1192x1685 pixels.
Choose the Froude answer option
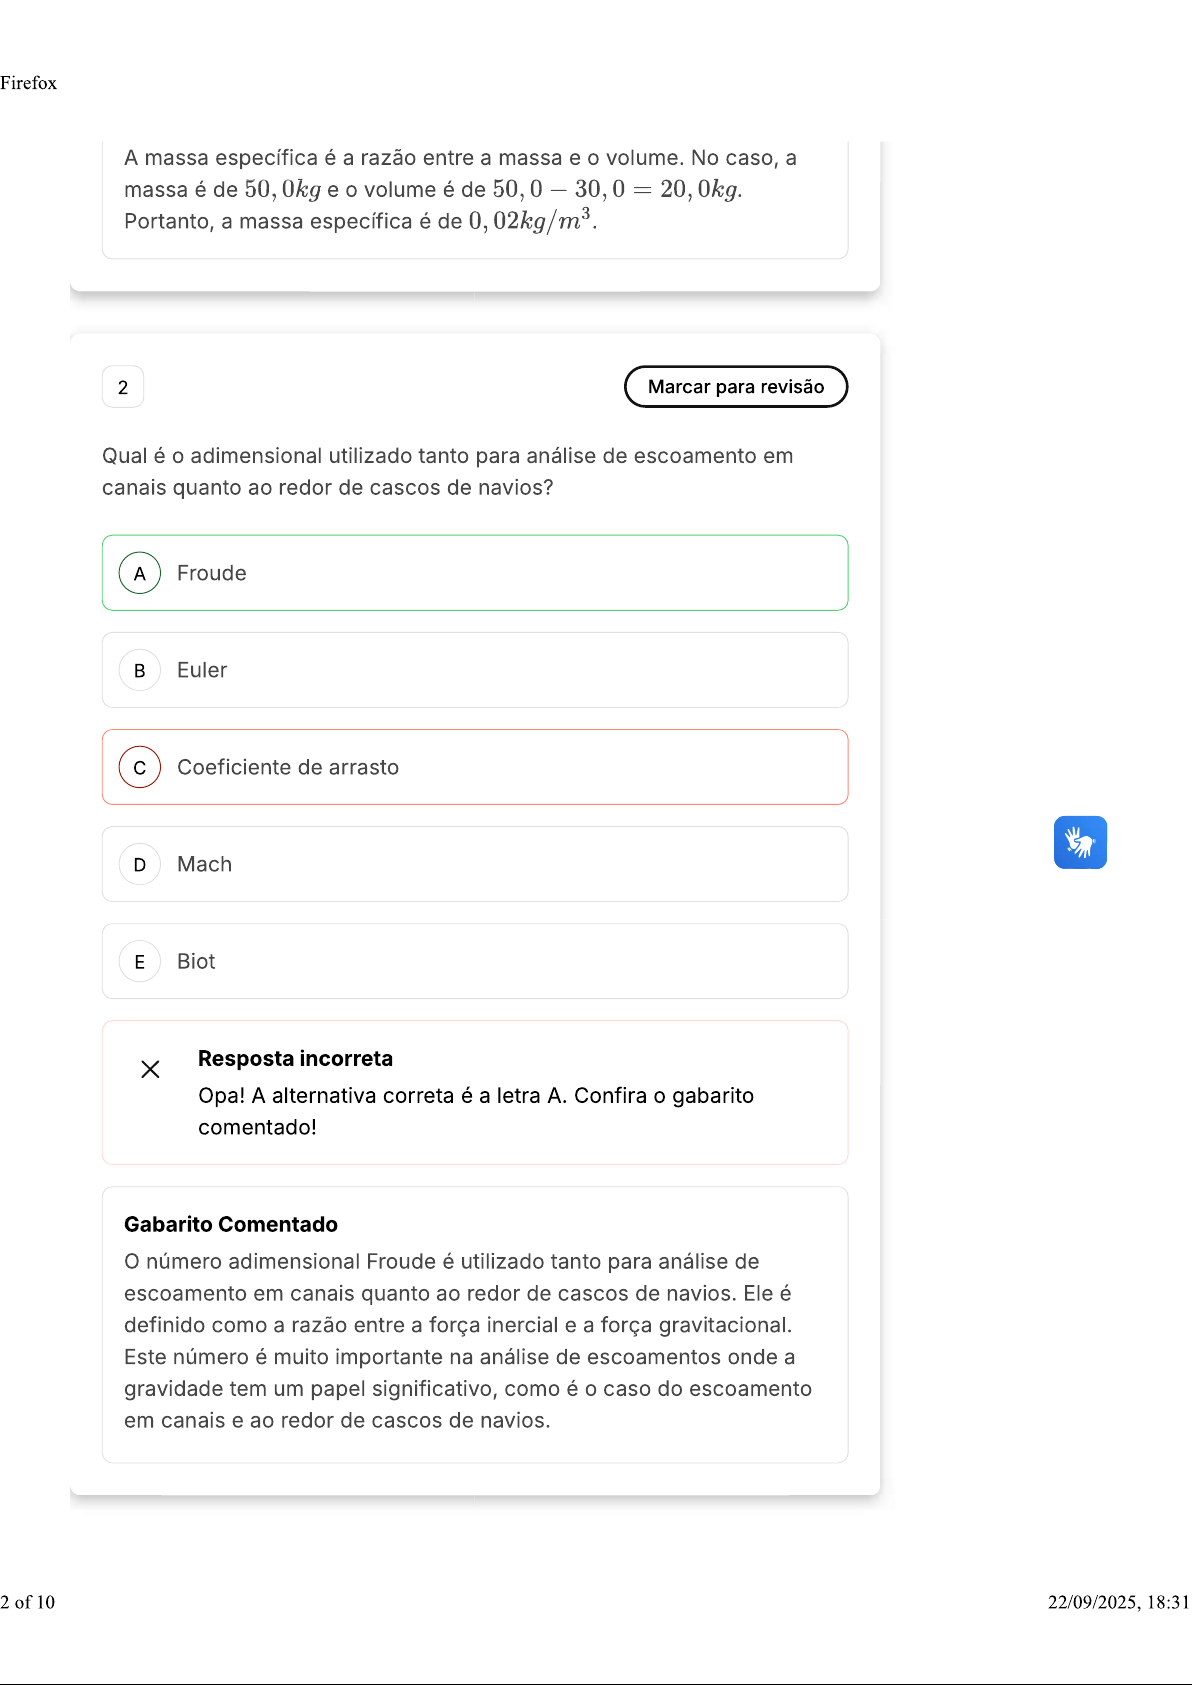(x=211, y=573)
